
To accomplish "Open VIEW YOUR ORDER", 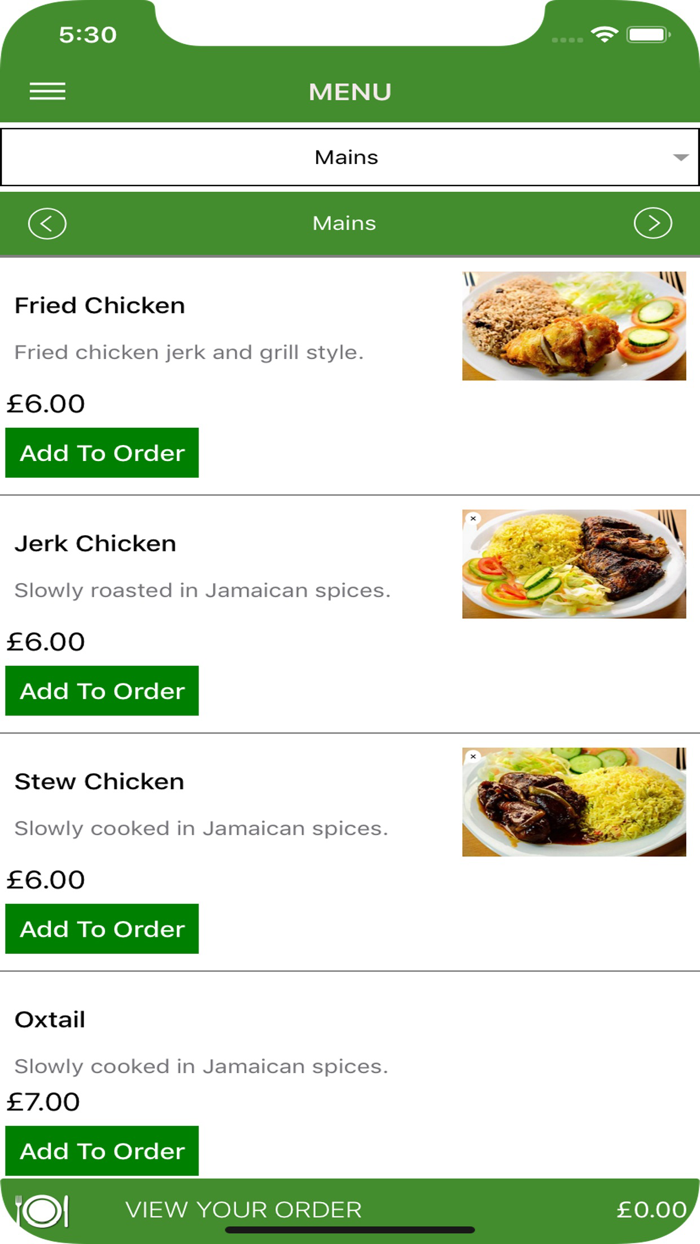I will pyautogui.click(x=243, y=1209).
